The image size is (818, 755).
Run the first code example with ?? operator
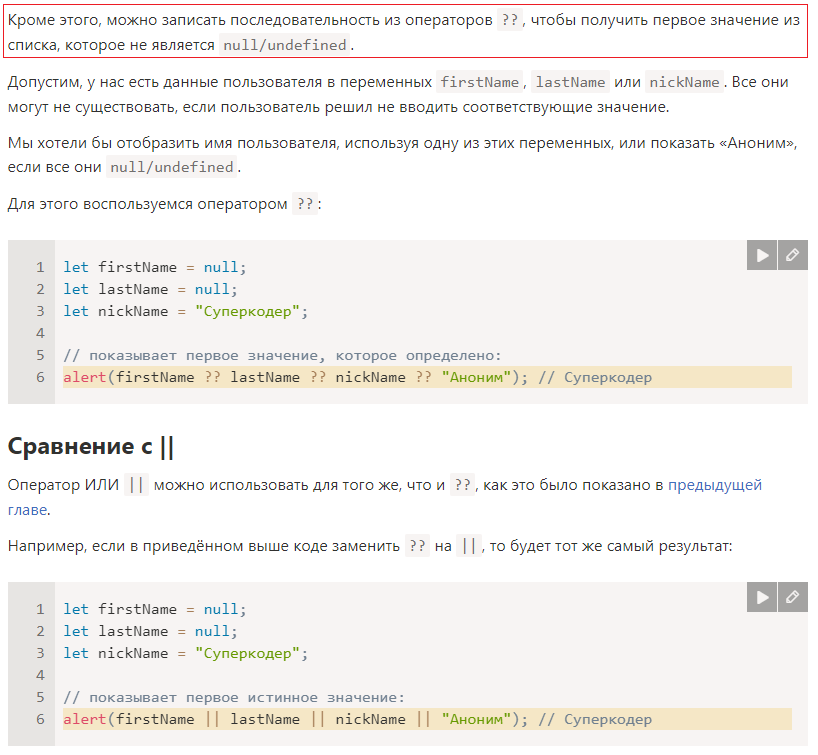tap(762, 255)
